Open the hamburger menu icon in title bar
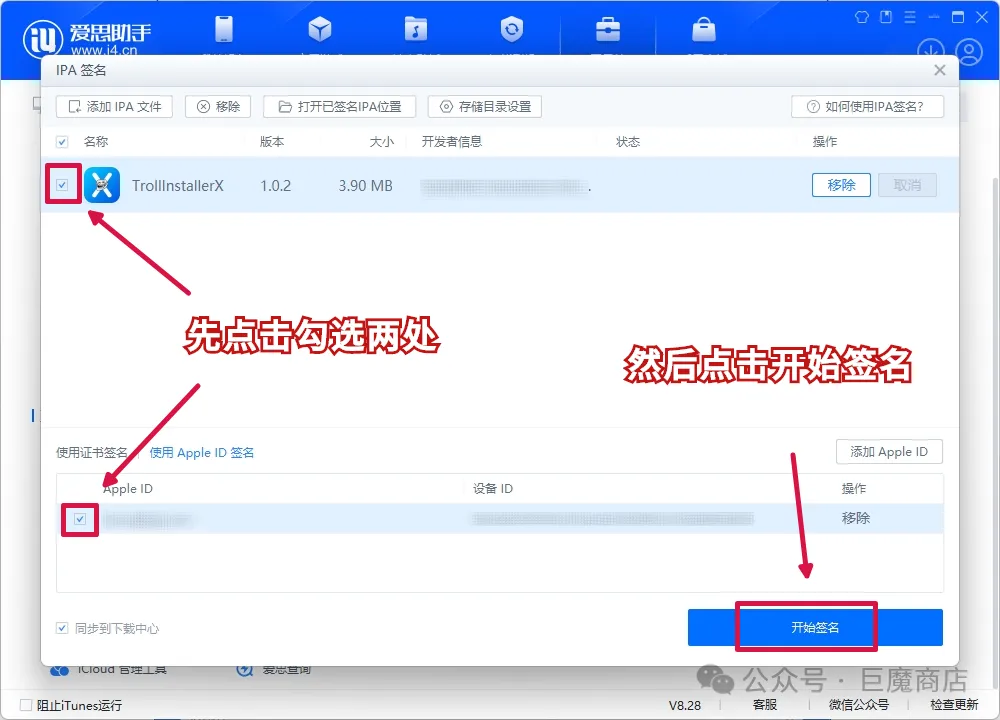Screen dimensions: 1000x720 click(910, 17)
